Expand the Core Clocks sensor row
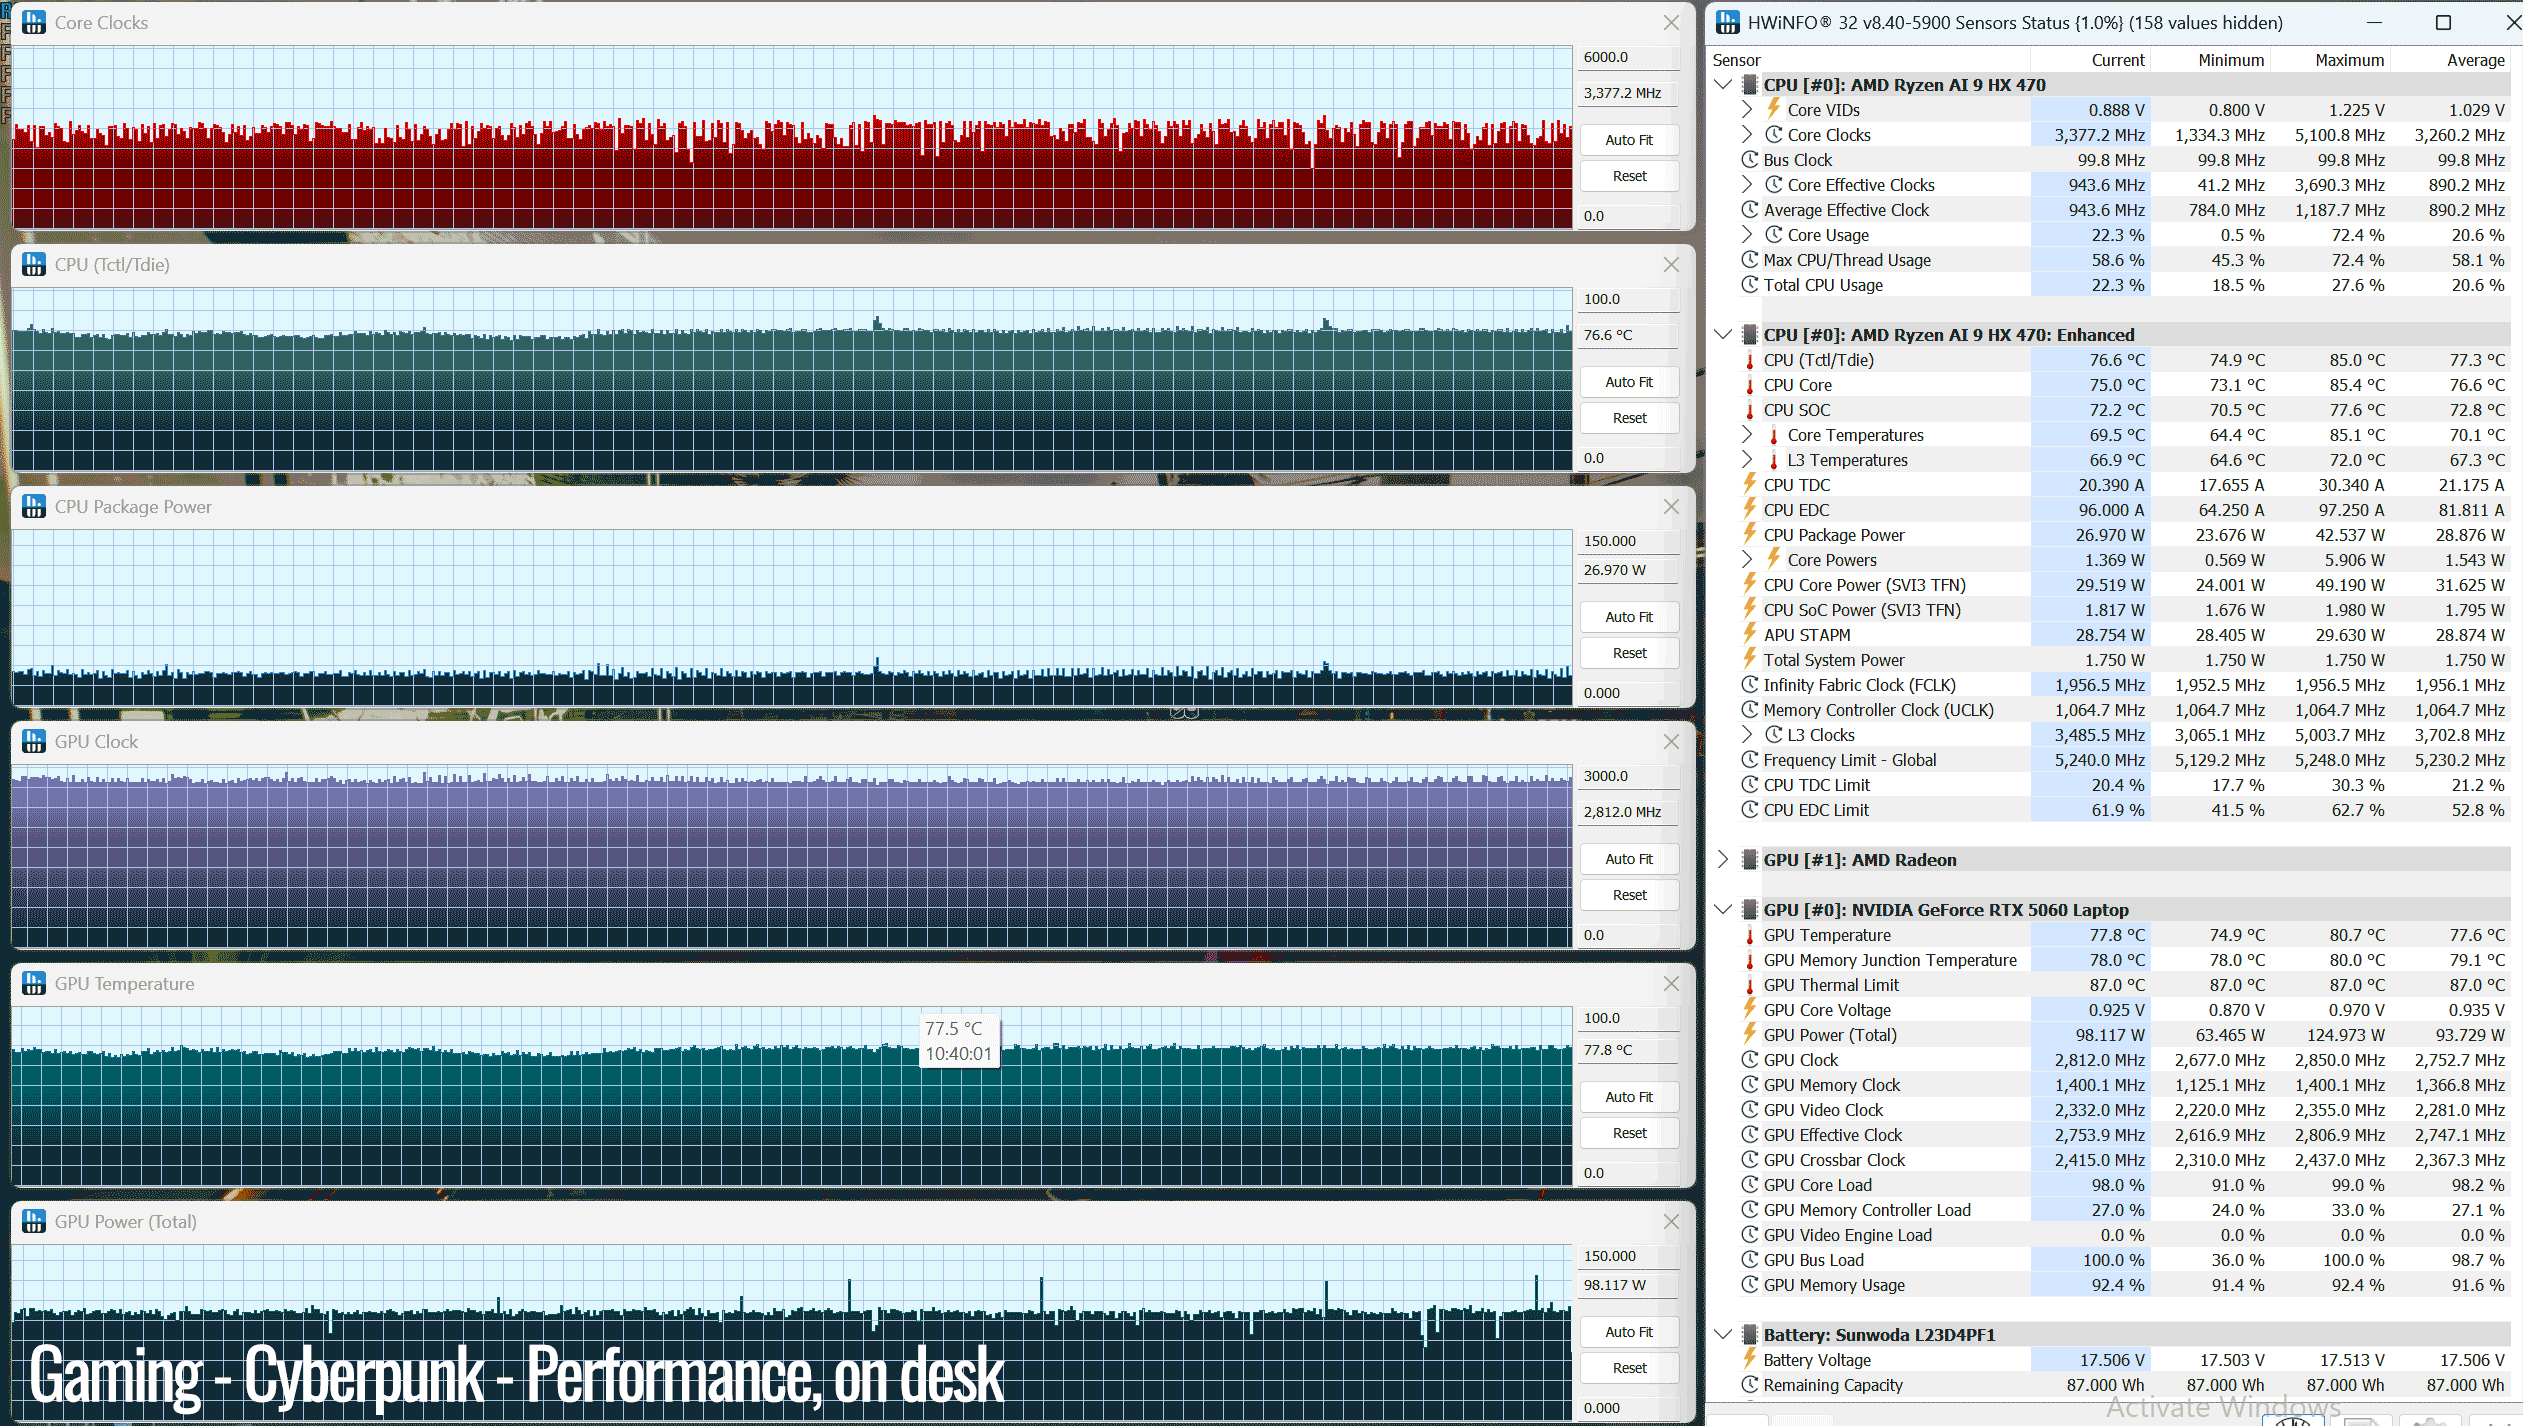2523x1426 pixels. 1747,135
